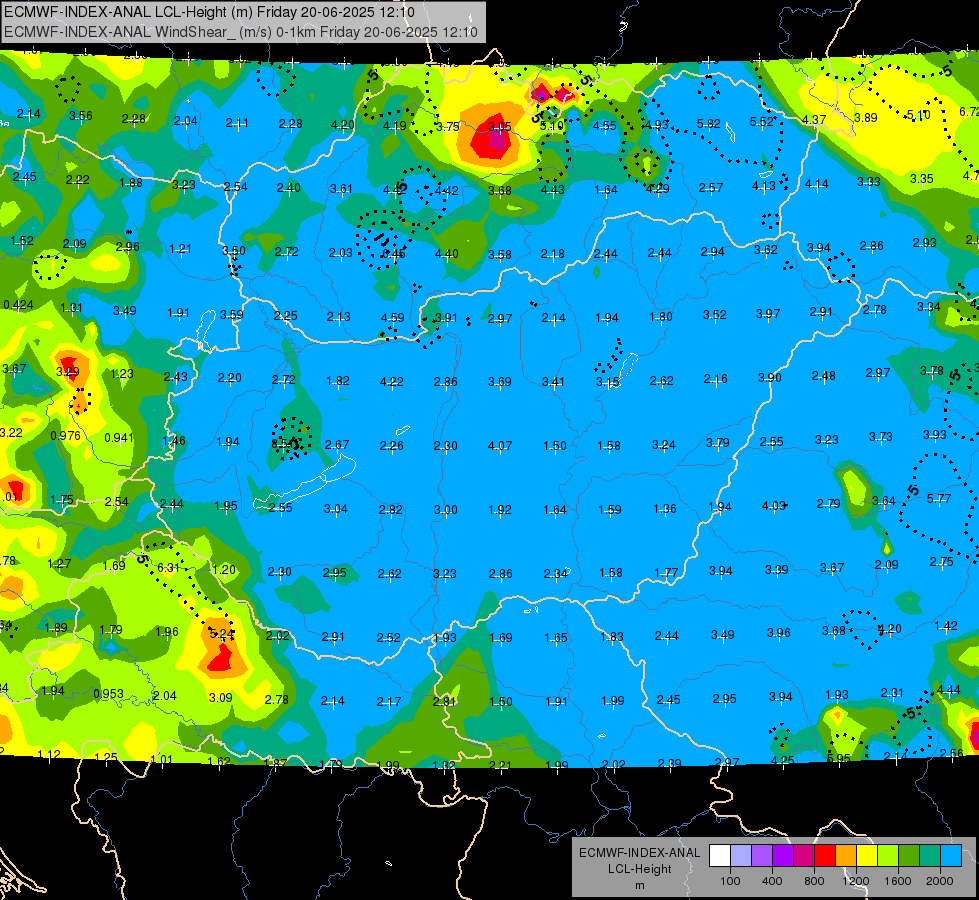Click the wind shear value 3.56
Viewport: 979px width, 900px height.
click(x=81, y=116)
